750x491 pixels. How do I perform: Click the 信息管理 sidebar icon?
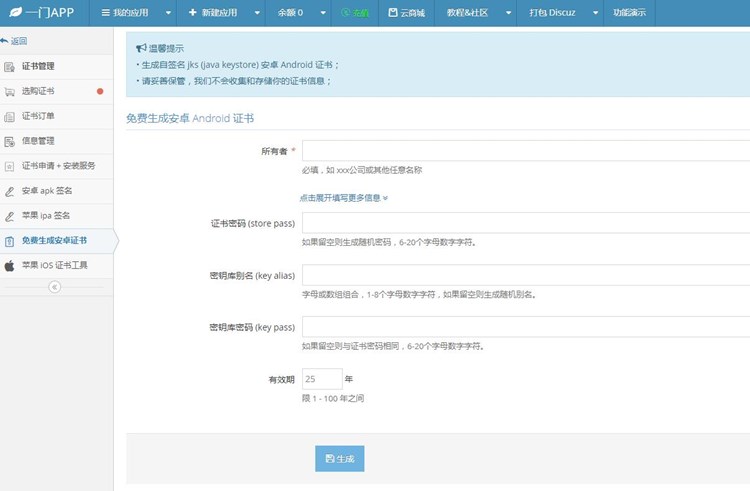(x=10, y=141)
